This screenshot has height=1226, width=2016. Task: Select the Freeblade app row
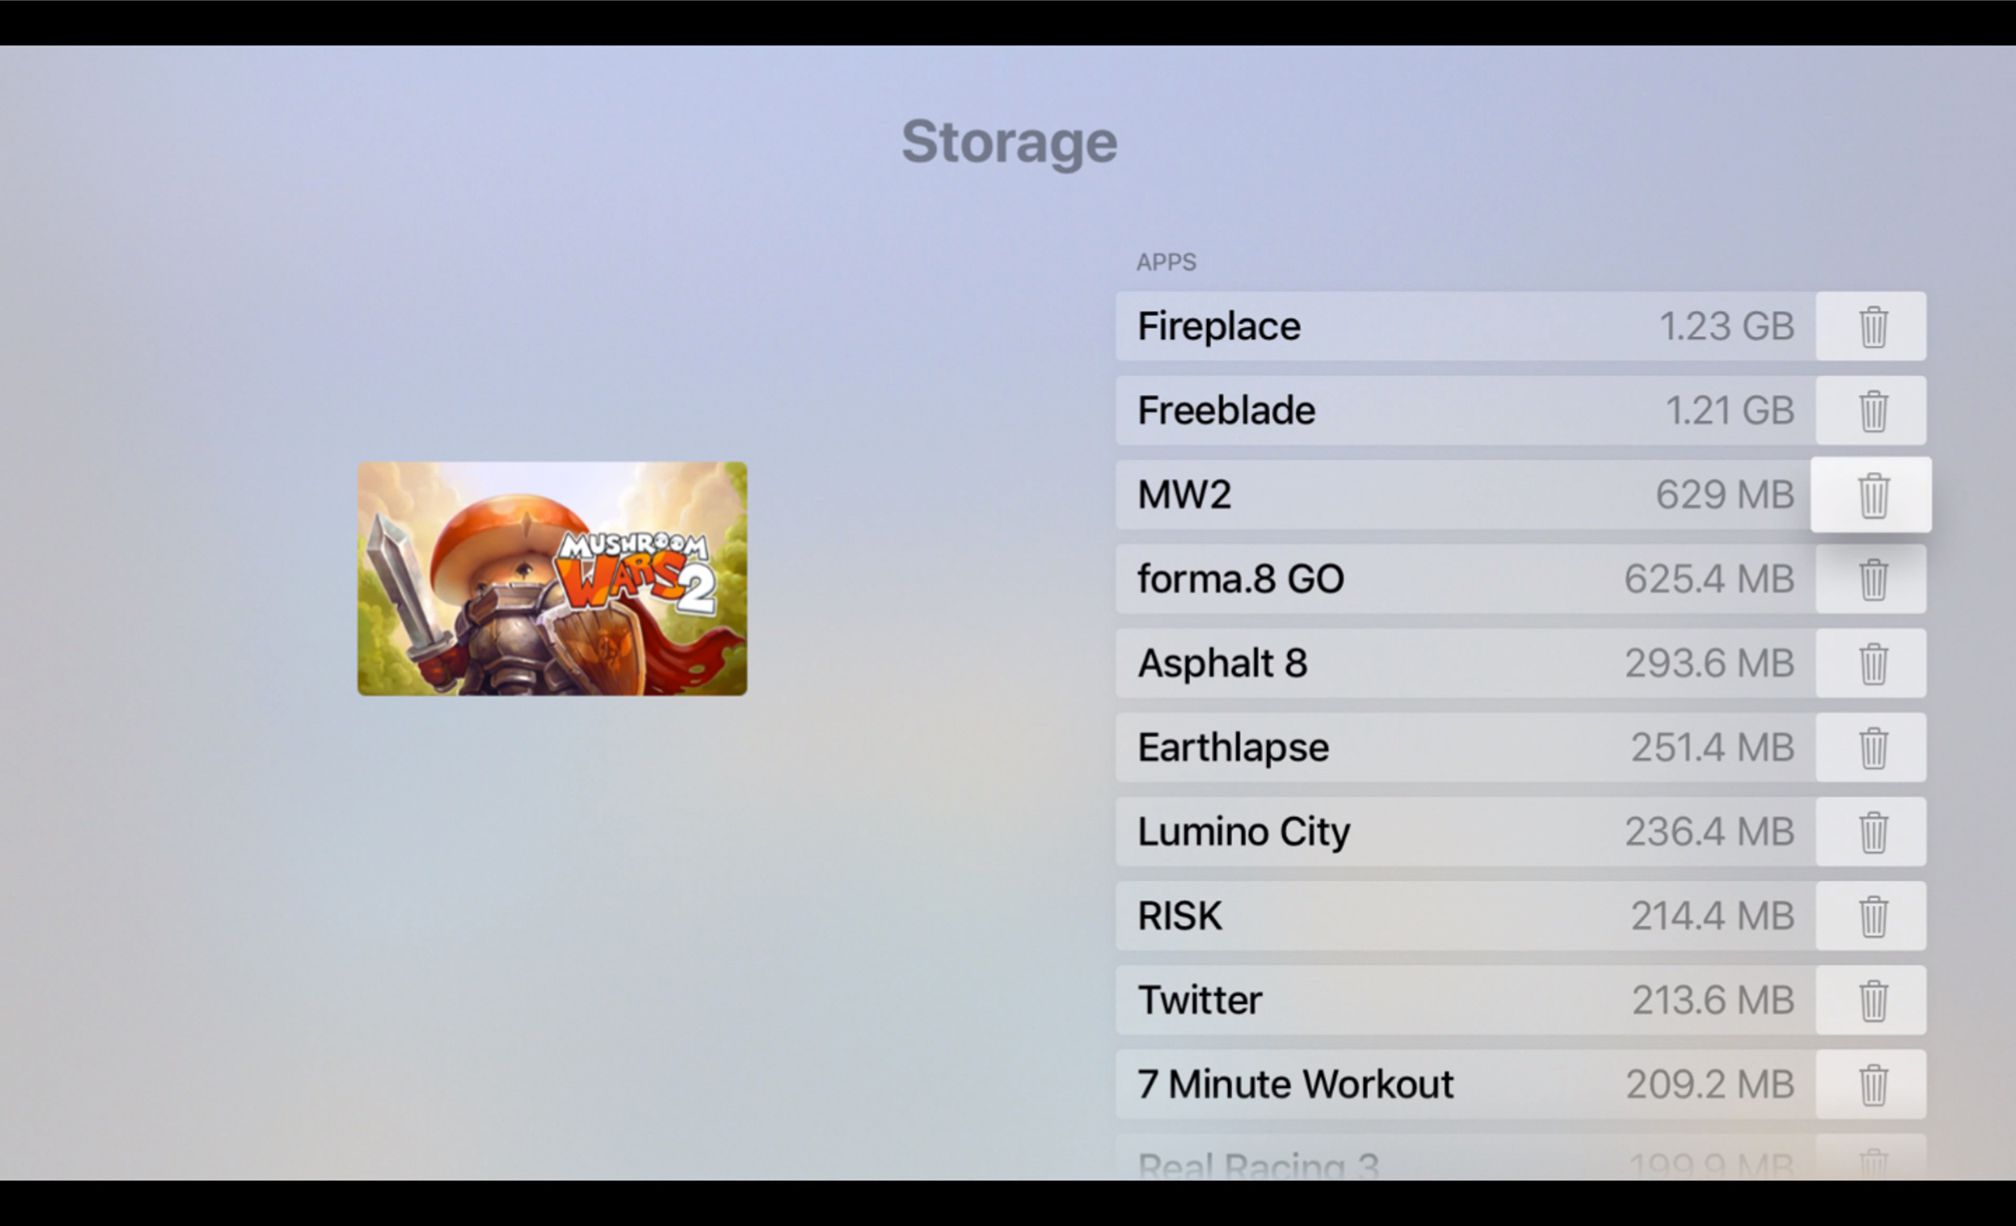click(1465, 410)
